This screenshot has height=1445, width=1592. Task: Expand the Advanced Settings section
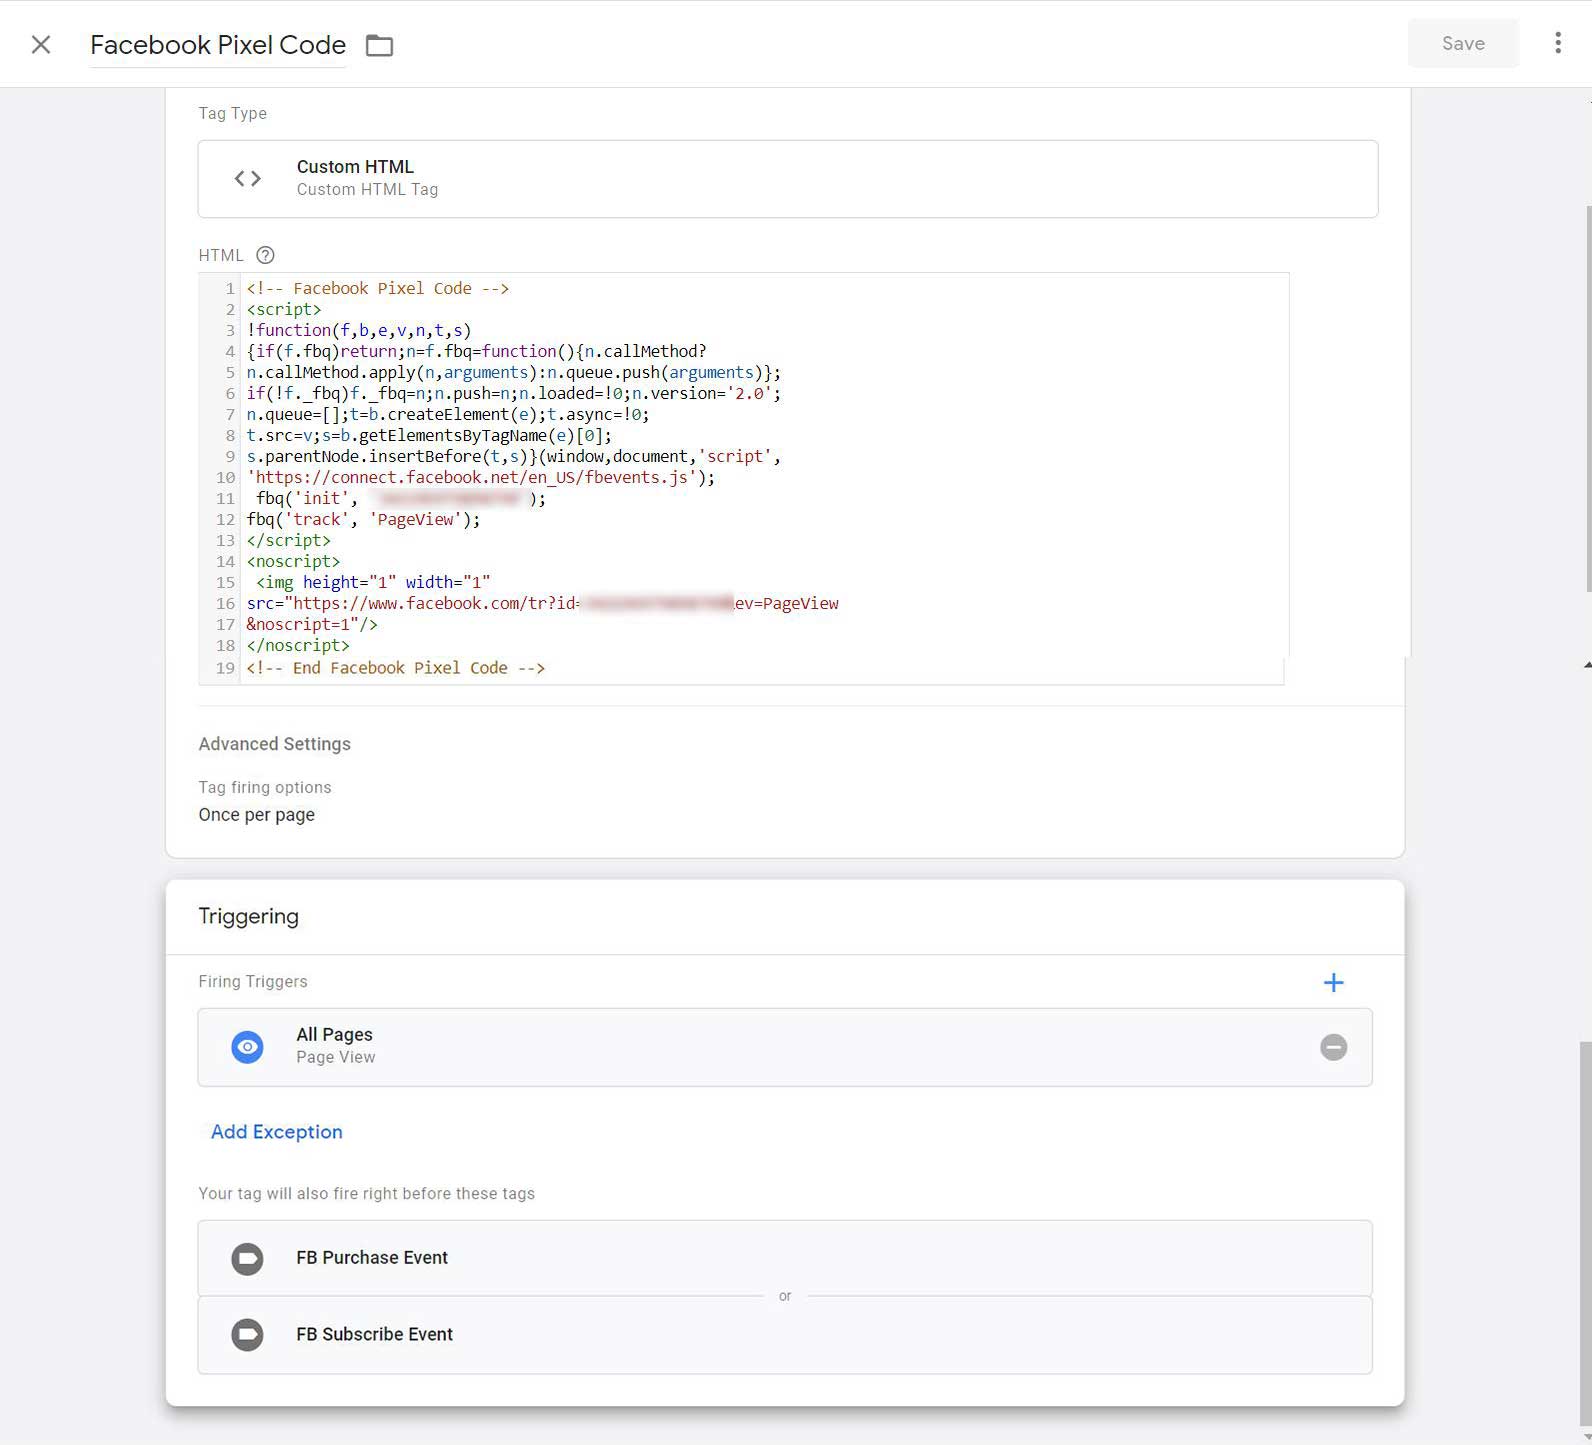tap(275, 744)
